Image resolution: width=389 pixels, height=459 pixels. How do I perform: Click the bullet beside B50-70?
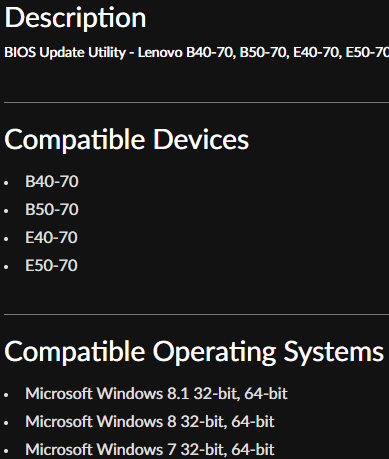(6, 211)
